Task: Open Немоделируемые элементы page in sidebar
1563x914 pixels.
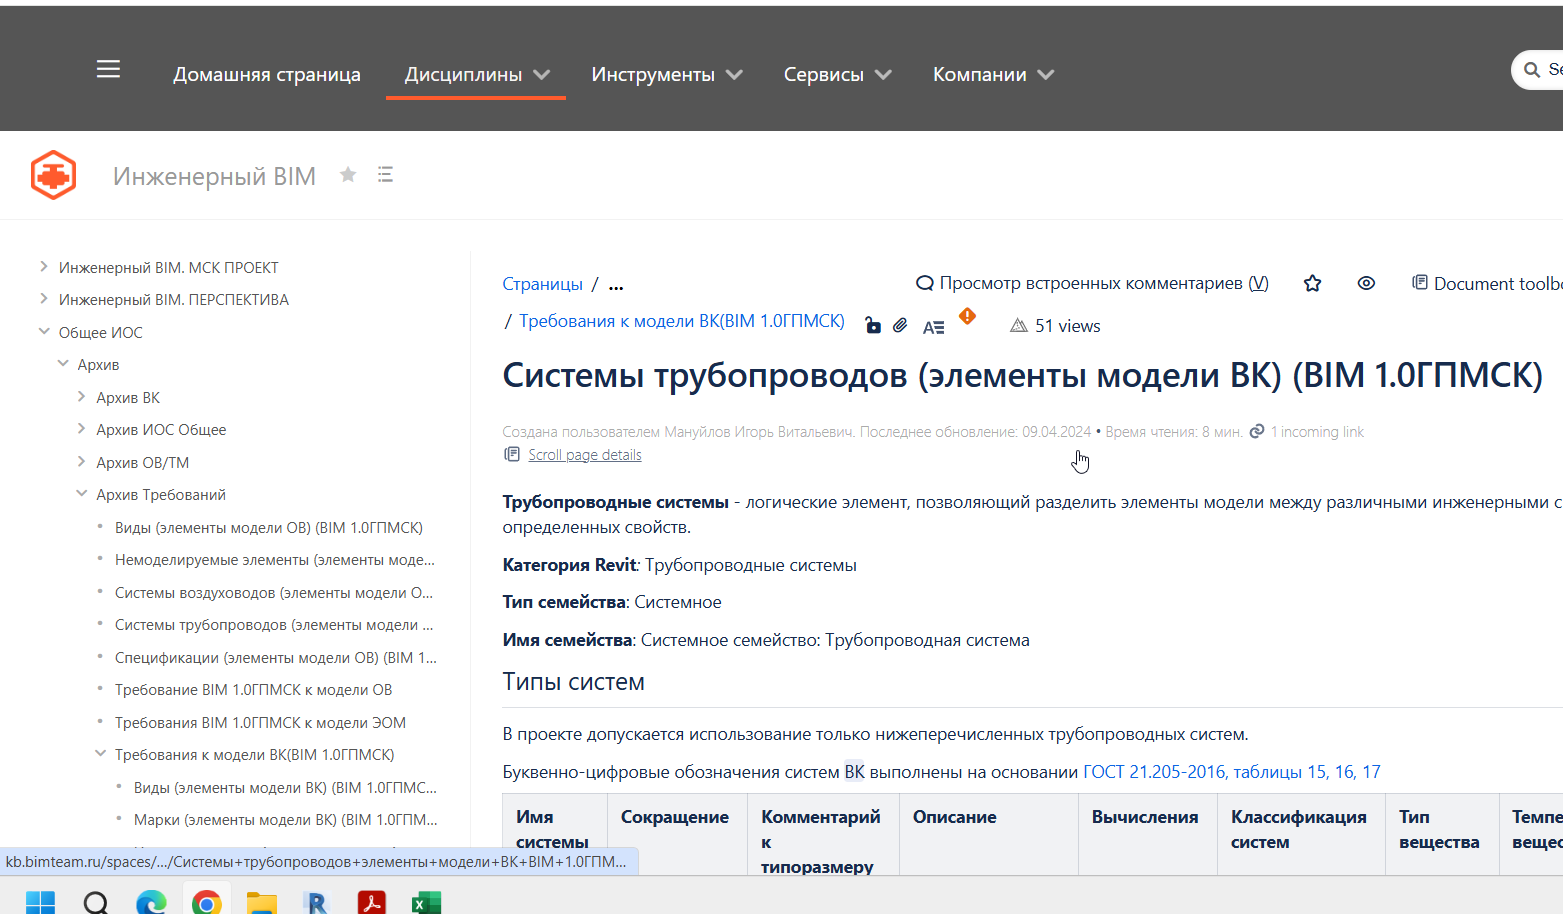Action: (x=275, y=560)
